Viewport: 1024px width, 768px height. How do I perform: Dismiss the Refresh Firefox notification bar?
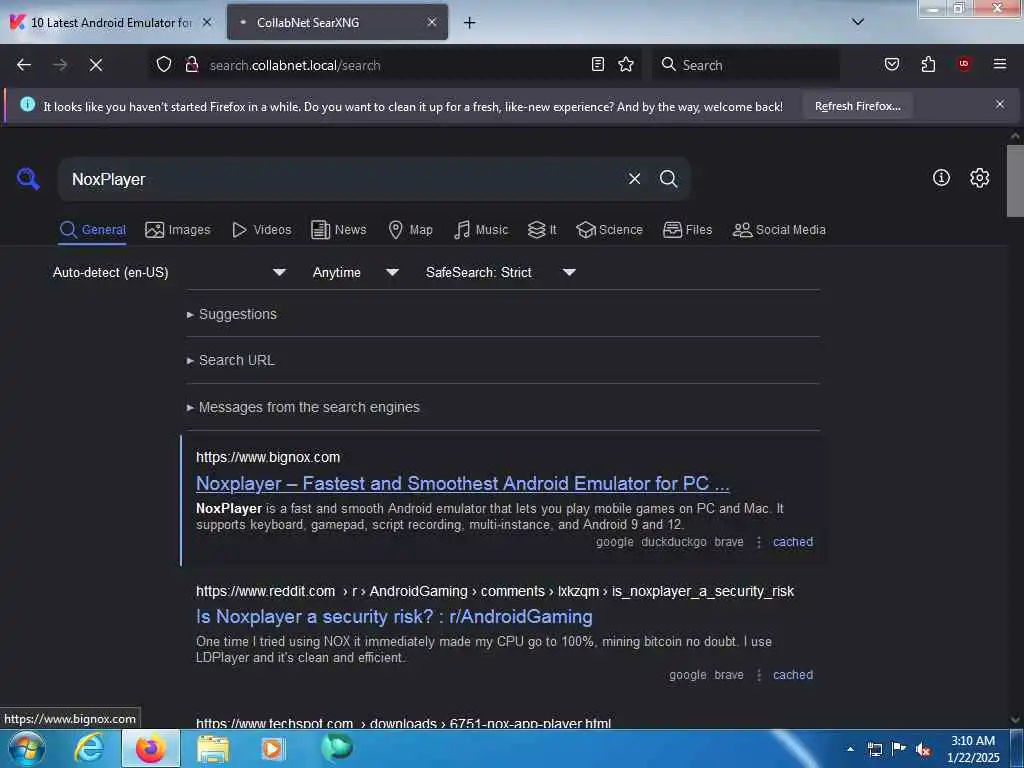(1000, 104)
